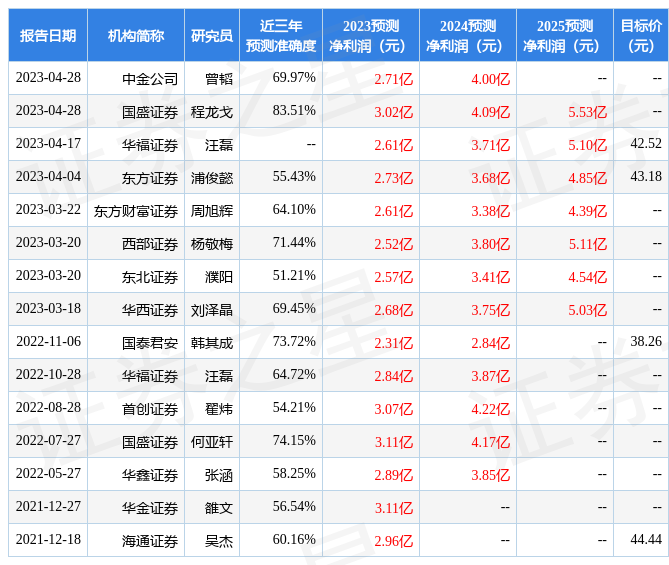Screen dimensions: 669x565
Task: Click the 机构简称 column header
Action: click(x=136, y=35)
